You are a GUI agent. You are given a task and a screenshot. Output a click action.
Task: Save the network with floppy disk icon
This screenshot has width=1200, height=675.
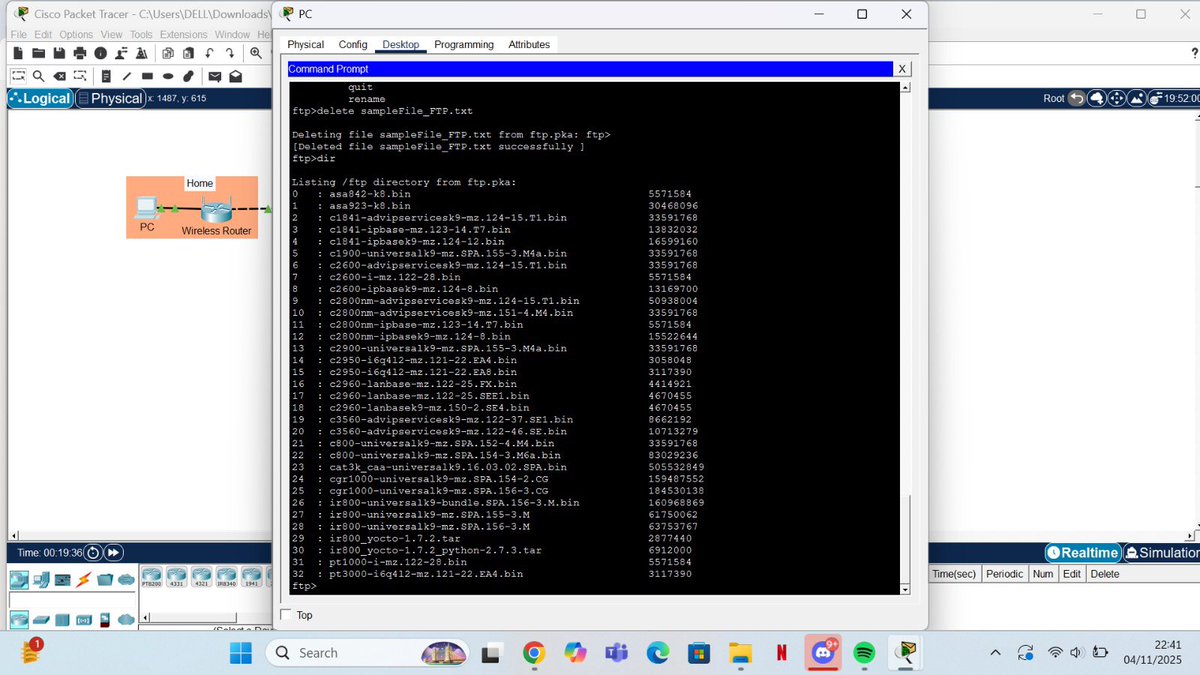click(x=59, y=53)
